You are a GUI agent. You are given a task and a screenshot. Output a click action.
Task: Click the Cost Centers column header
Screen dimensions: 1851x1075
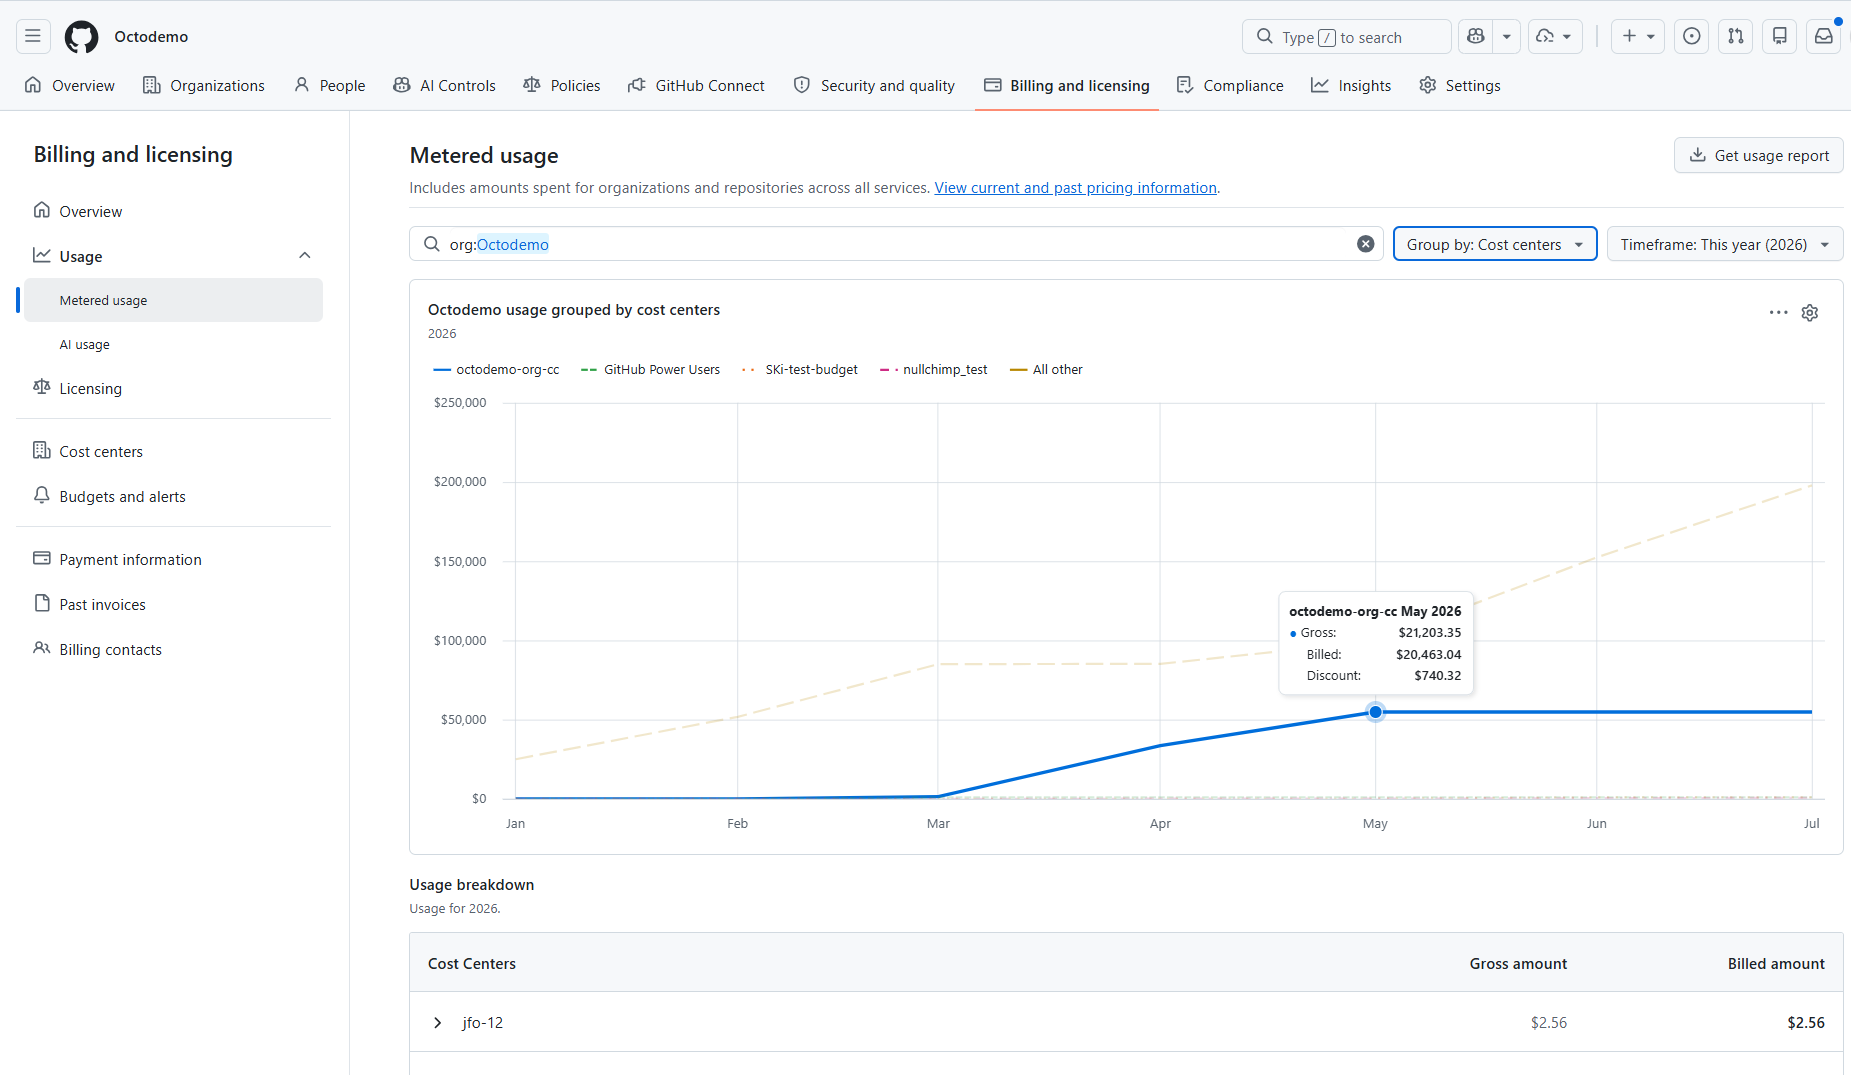pyautogui.click(x=472, y=964)
